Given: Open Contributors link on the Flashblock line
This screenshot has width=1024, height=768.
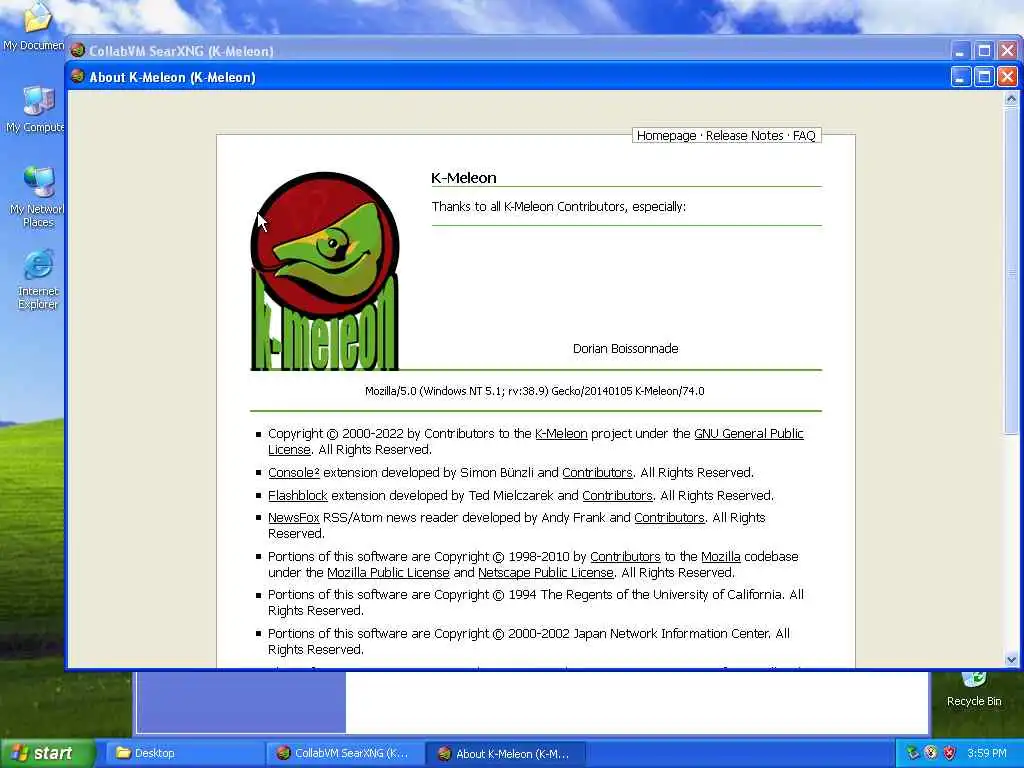Looking at the screenshot, I should coord(618,496).
